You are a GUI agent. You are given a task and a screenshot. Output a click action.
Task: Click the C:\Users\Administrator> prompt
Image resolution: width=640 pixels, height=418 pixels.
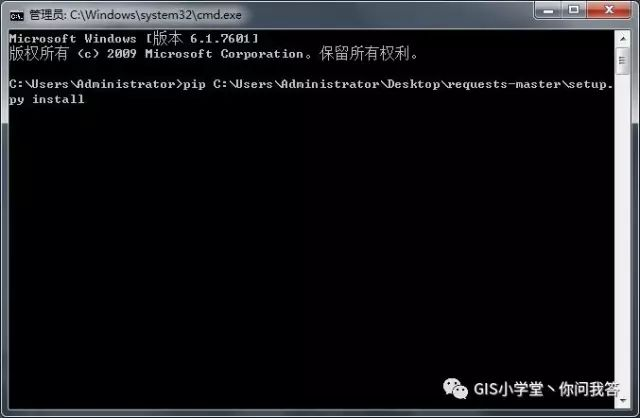[96, 84]
